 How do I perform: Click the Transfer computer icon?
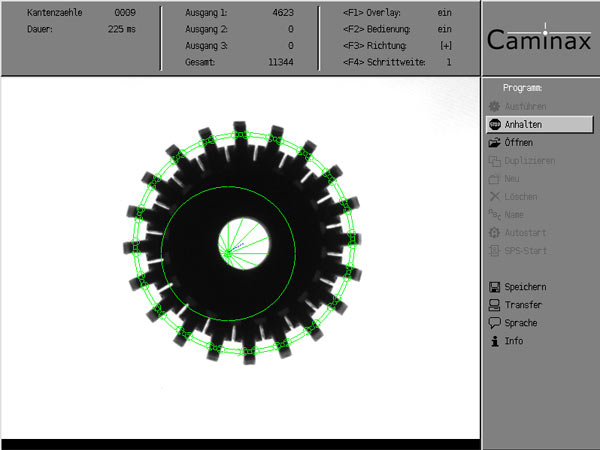(x=494, y=305)
